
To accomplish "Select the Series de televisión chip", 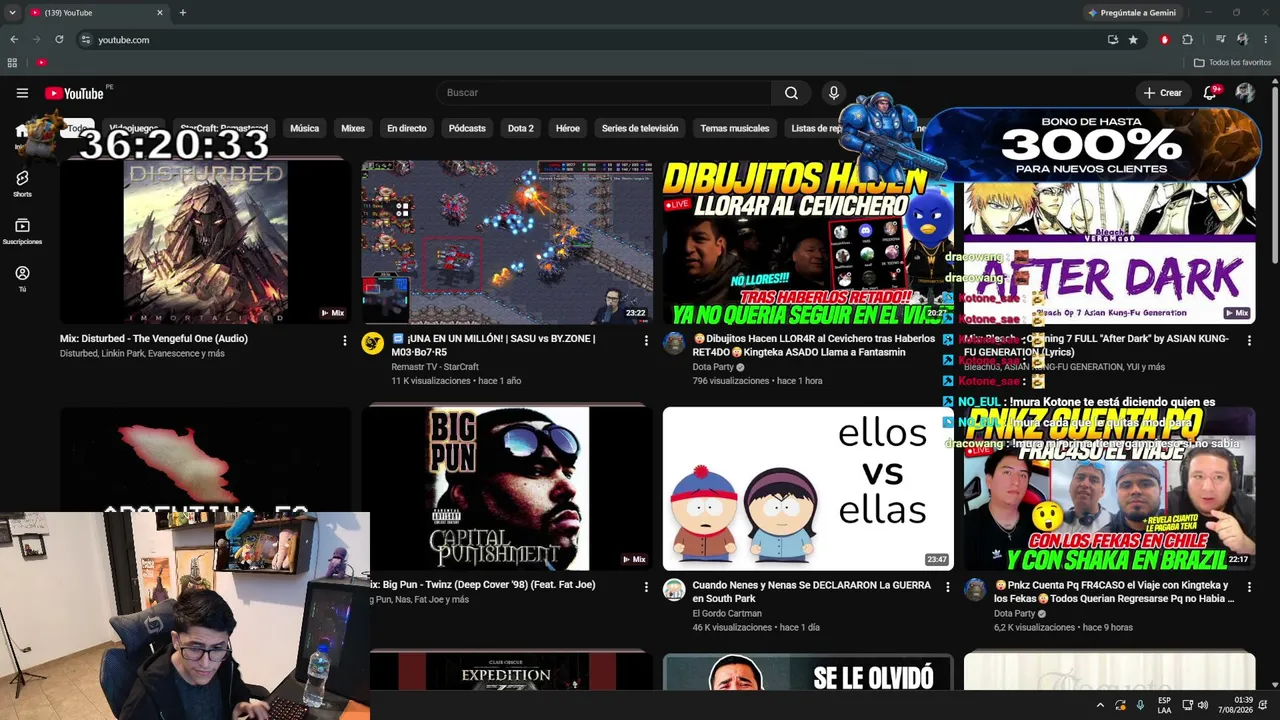I will [640, 128].
